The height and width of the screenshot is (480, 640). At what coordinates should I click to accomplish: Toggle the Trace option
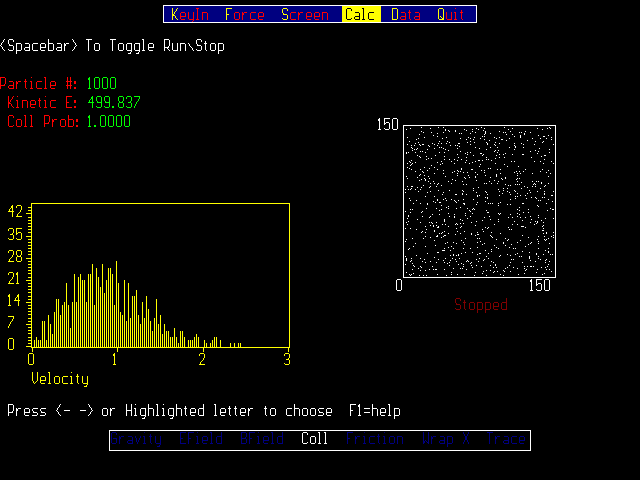point(505,439)
